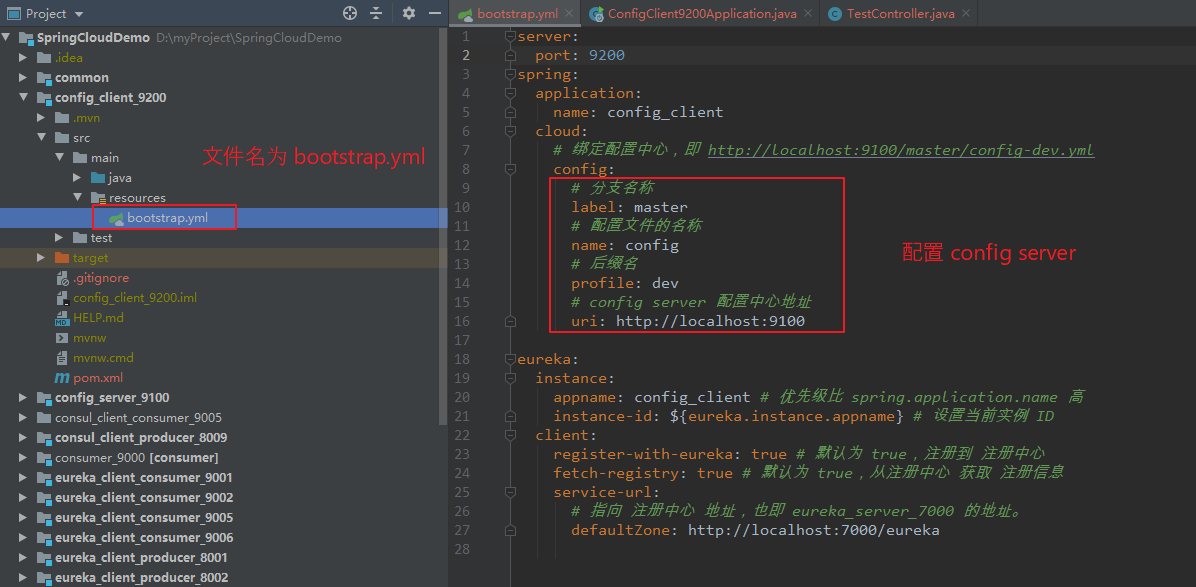
Task: Click the Maven pom.xml icon
Action: [x=62, y=377]
